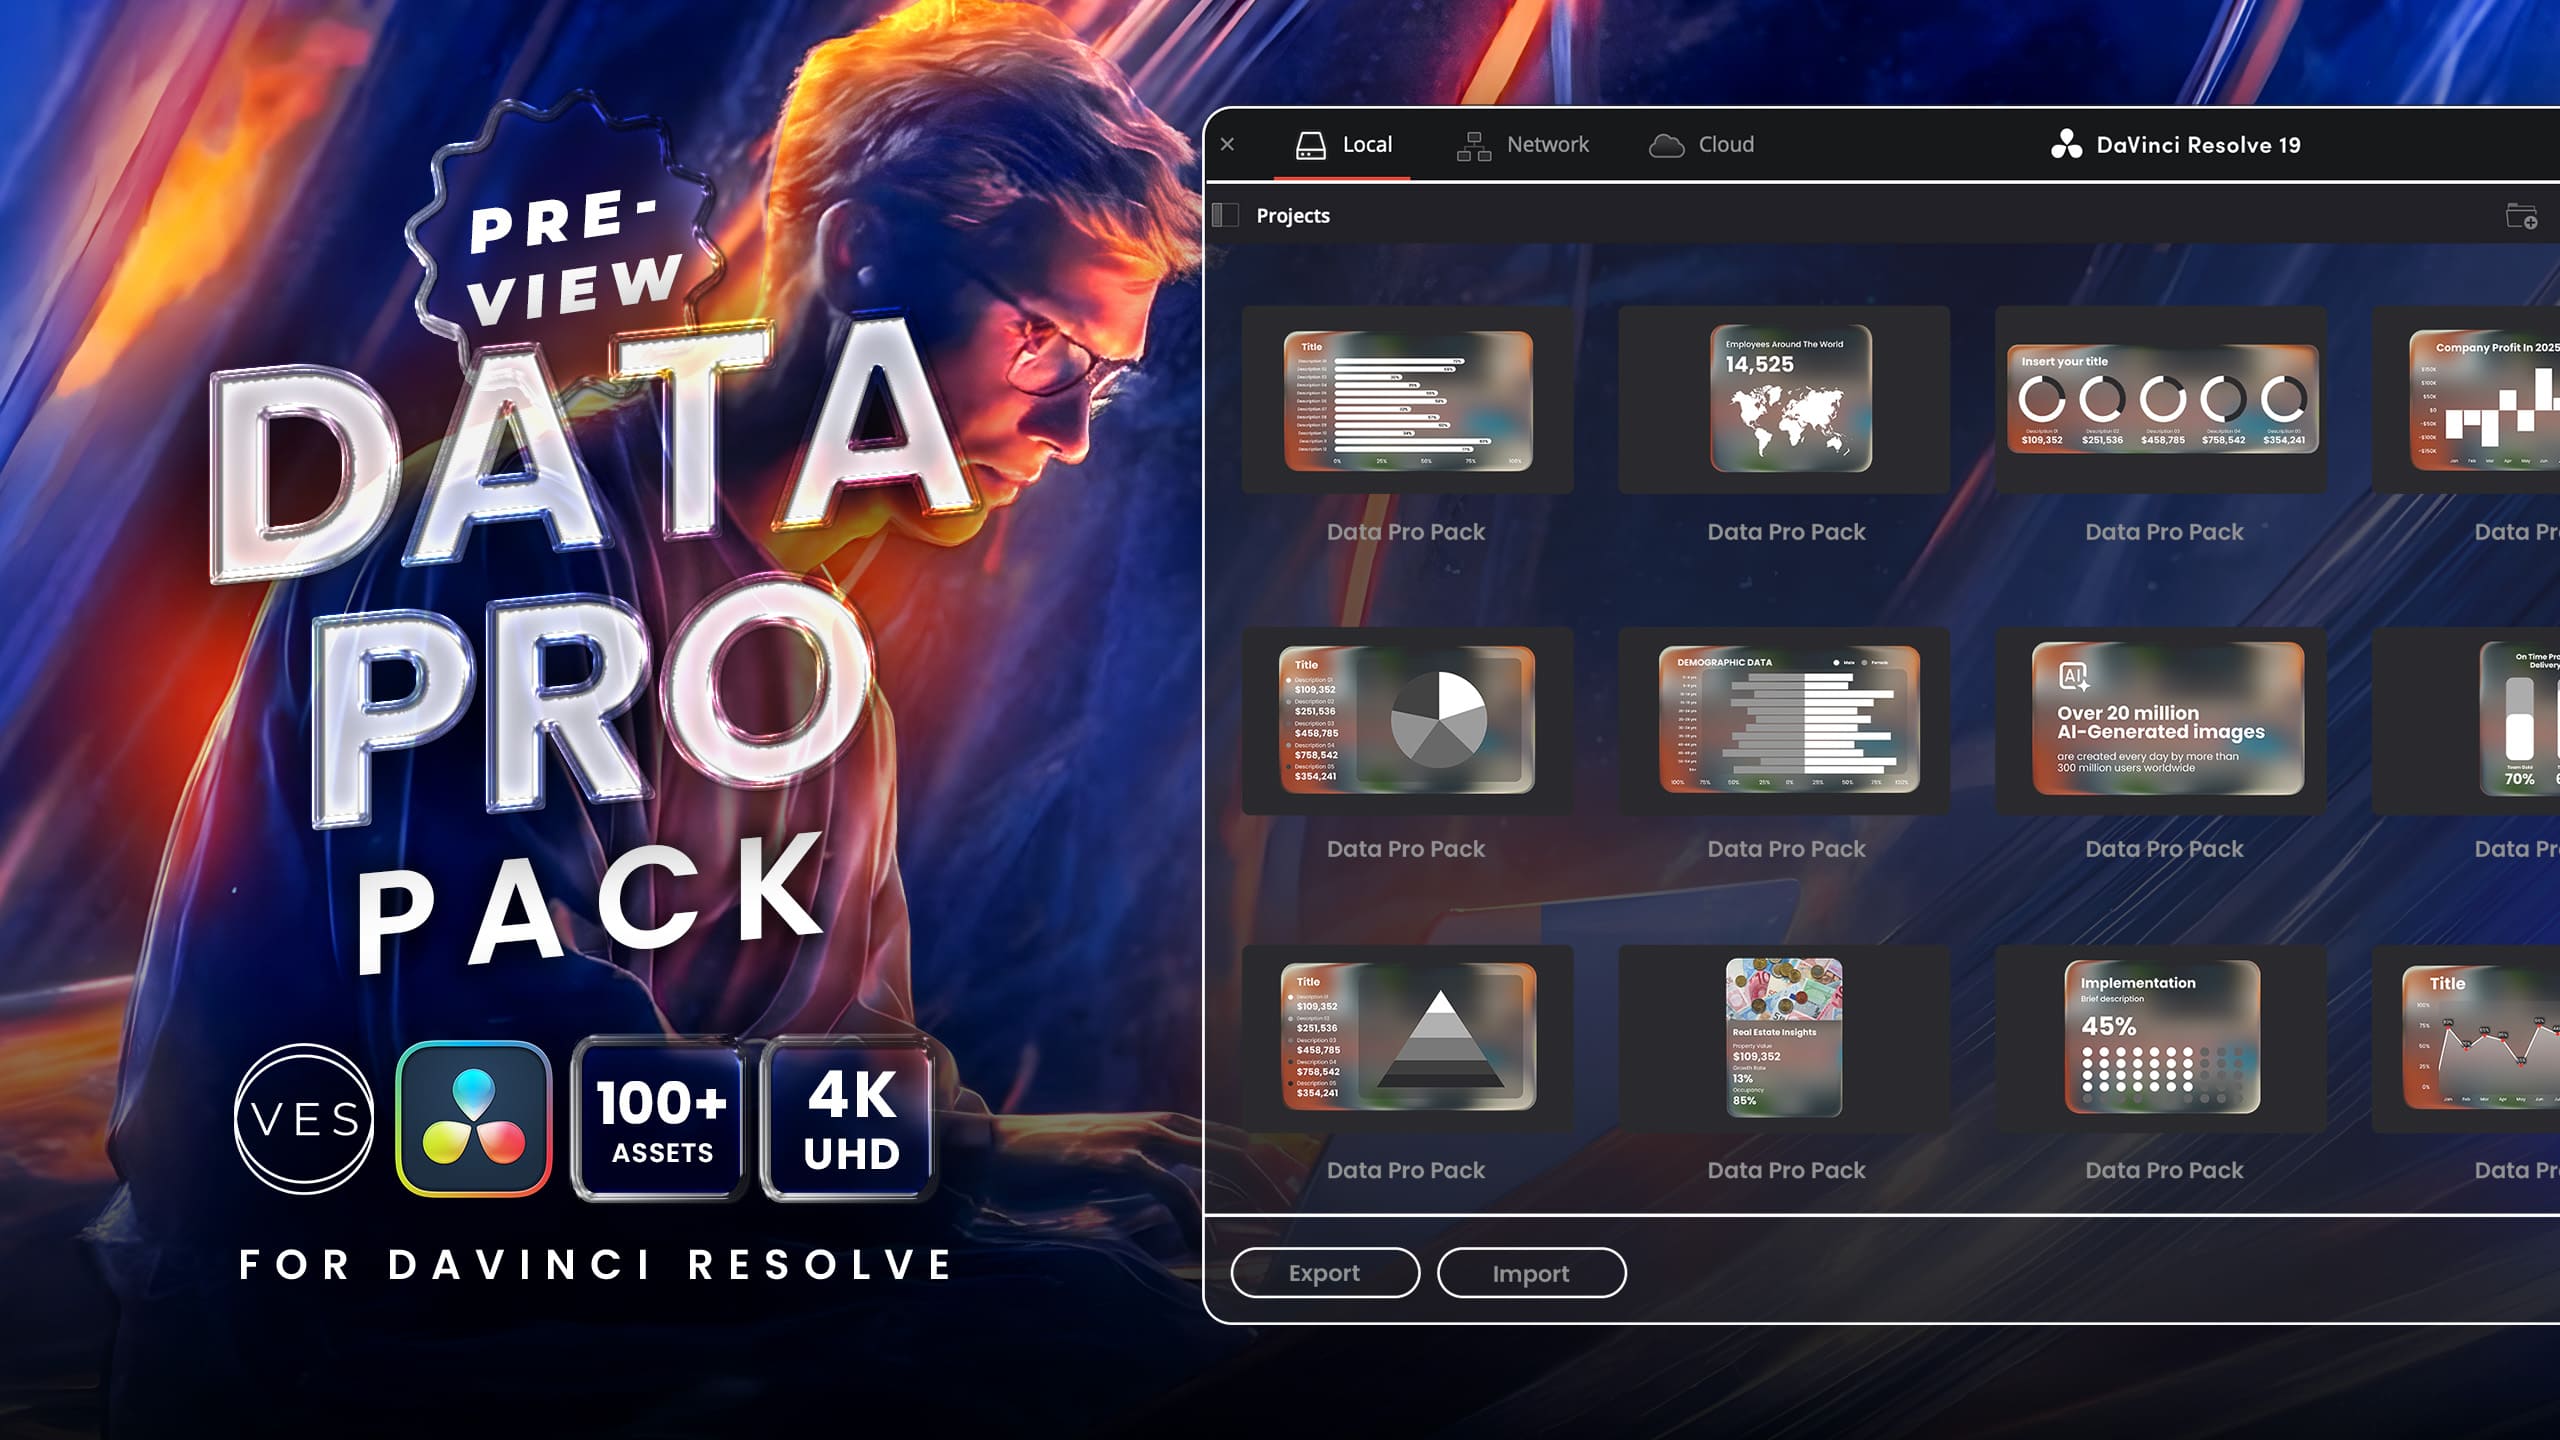This screenshot has width=2560, height=1440.
Task: Click the DaVinci Resolve app badge
Action: tap(474, 1118)
